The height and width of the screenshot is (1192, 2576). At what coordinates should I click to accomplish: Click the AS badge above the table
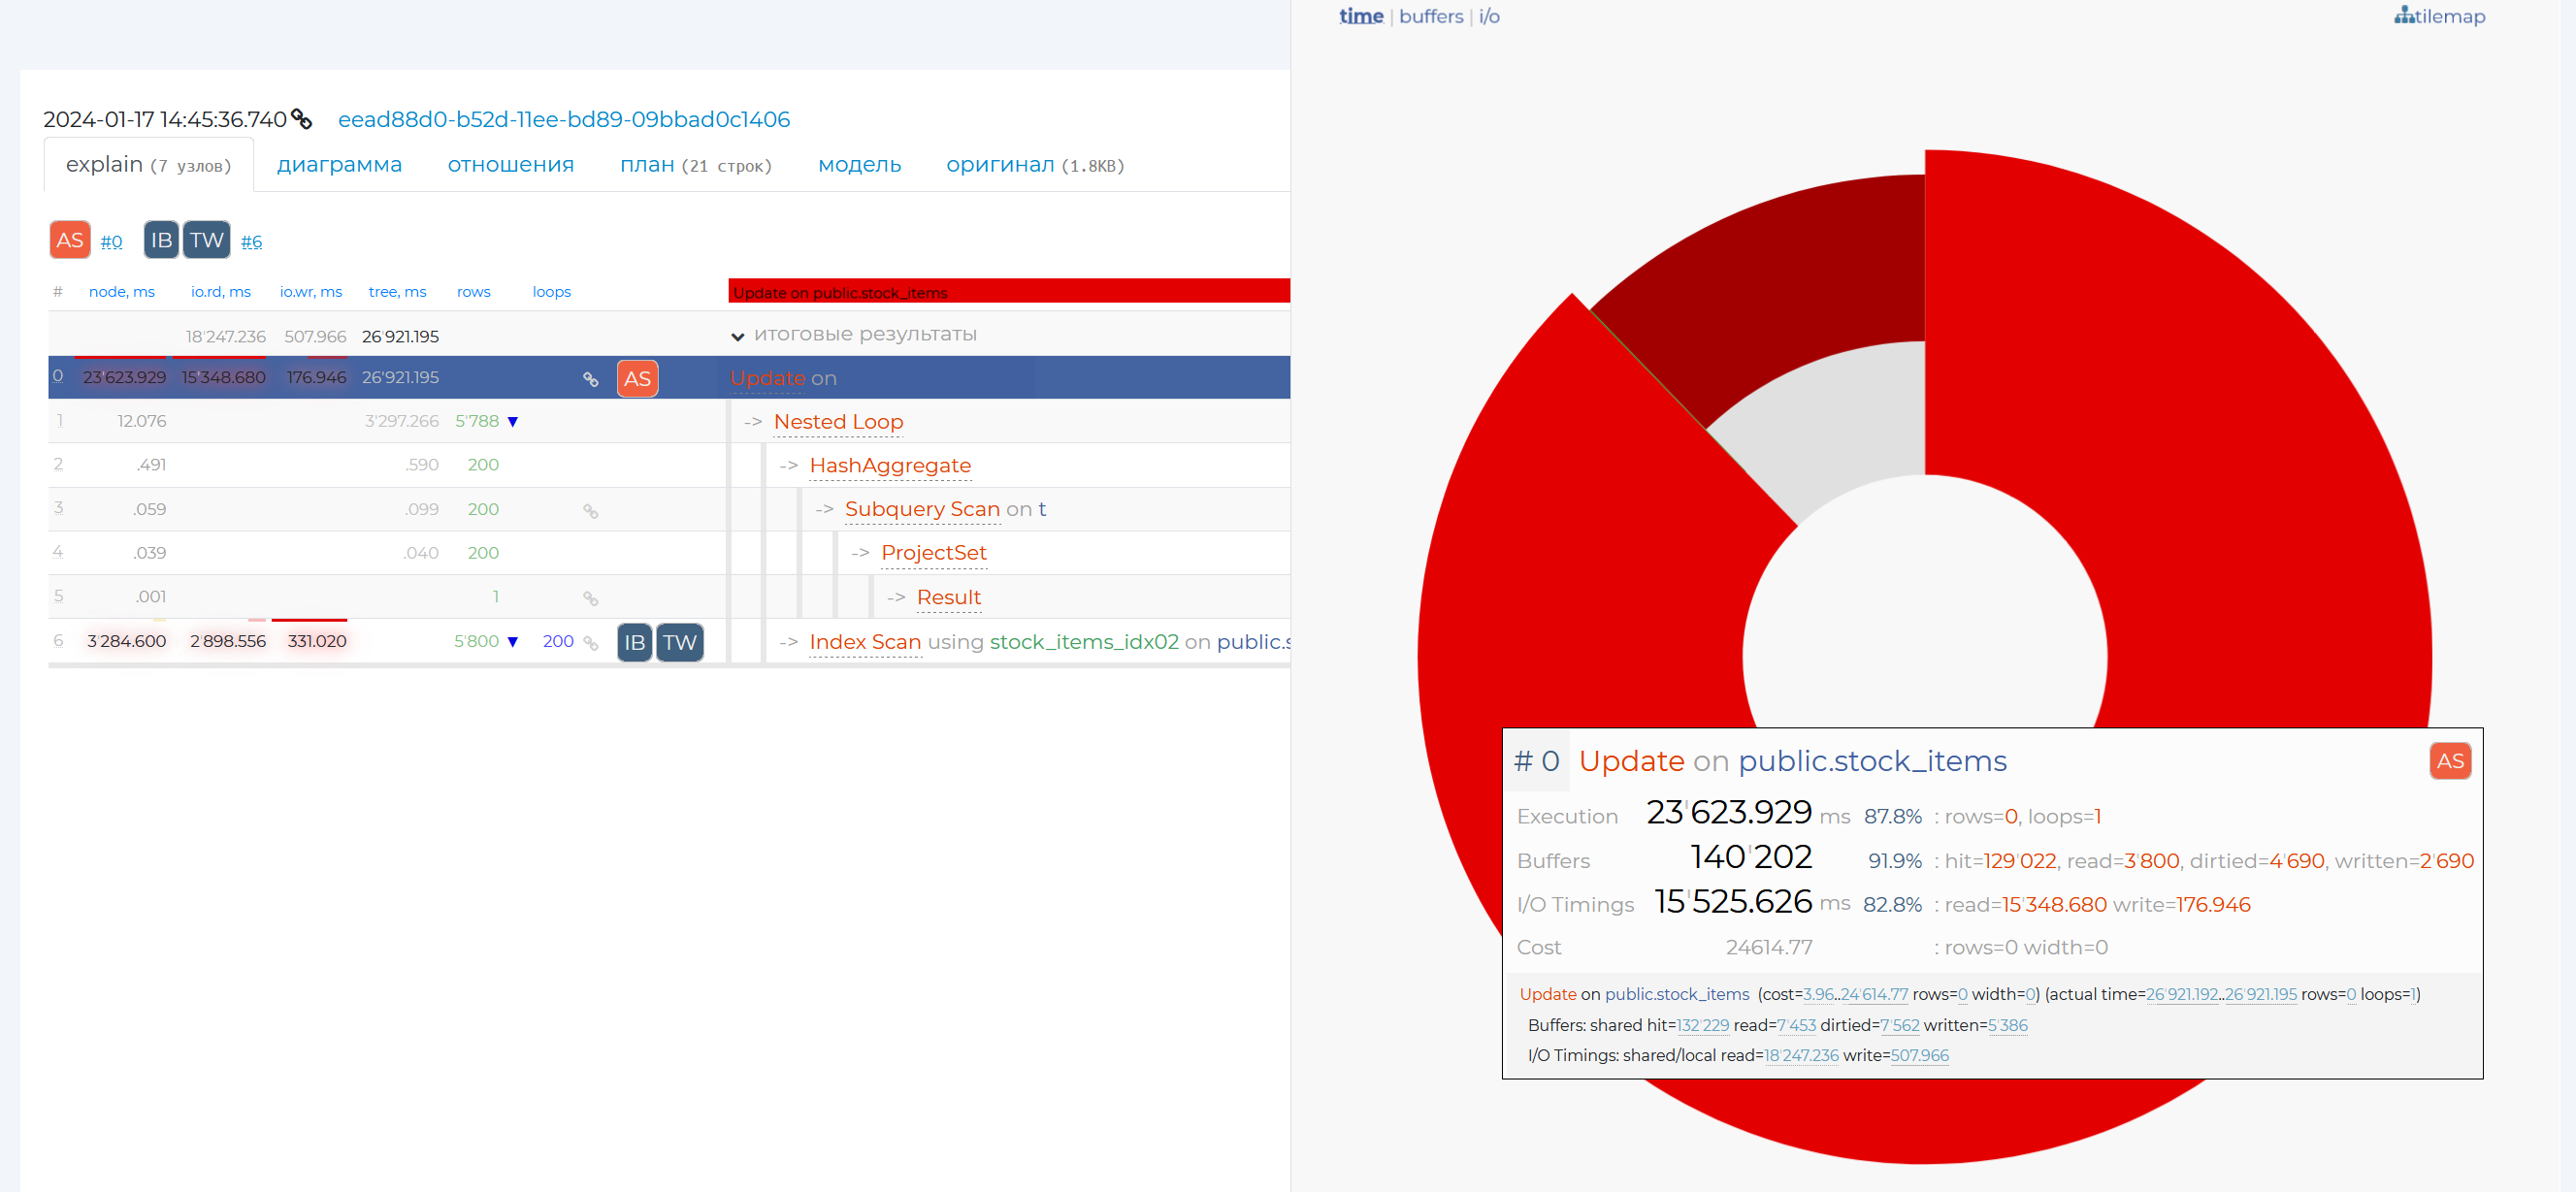[69, 240]
